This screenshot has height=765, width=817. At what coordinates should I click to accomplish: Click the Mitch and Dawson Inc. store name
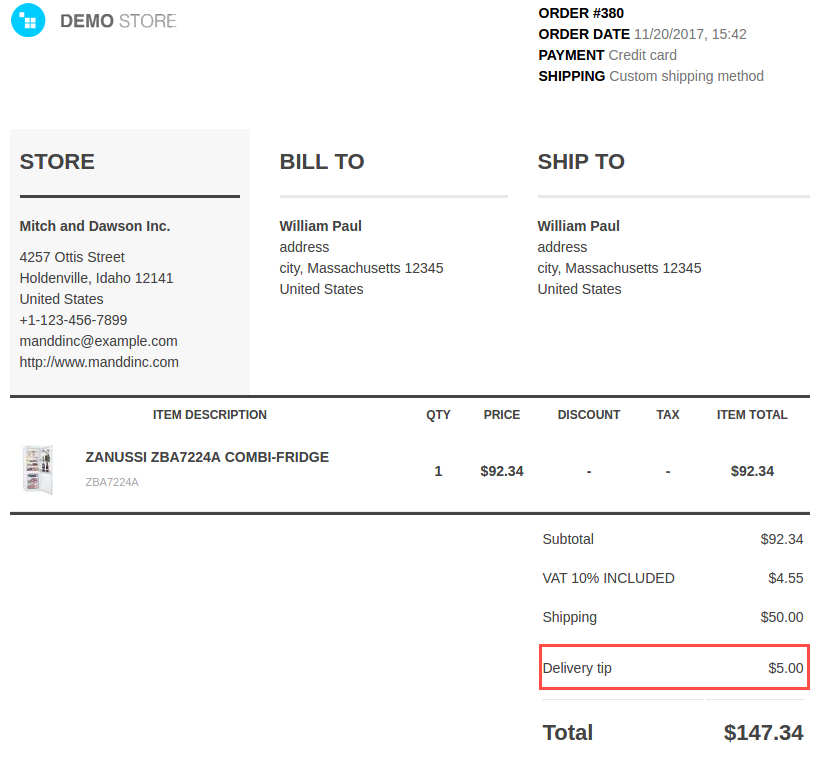click(x=95, y=226)
